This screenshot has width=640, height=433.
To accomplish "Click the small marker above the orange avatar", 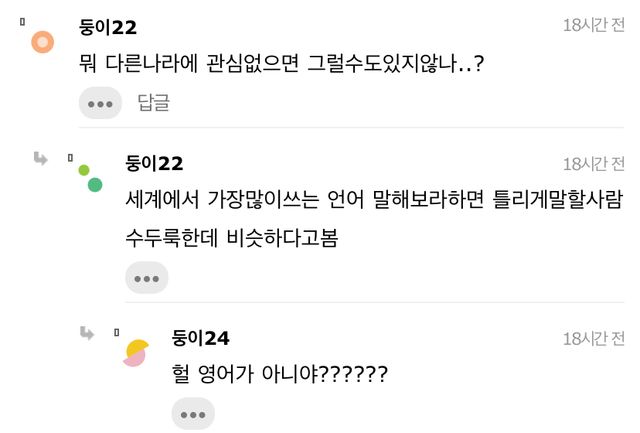I will pos(22,20).
